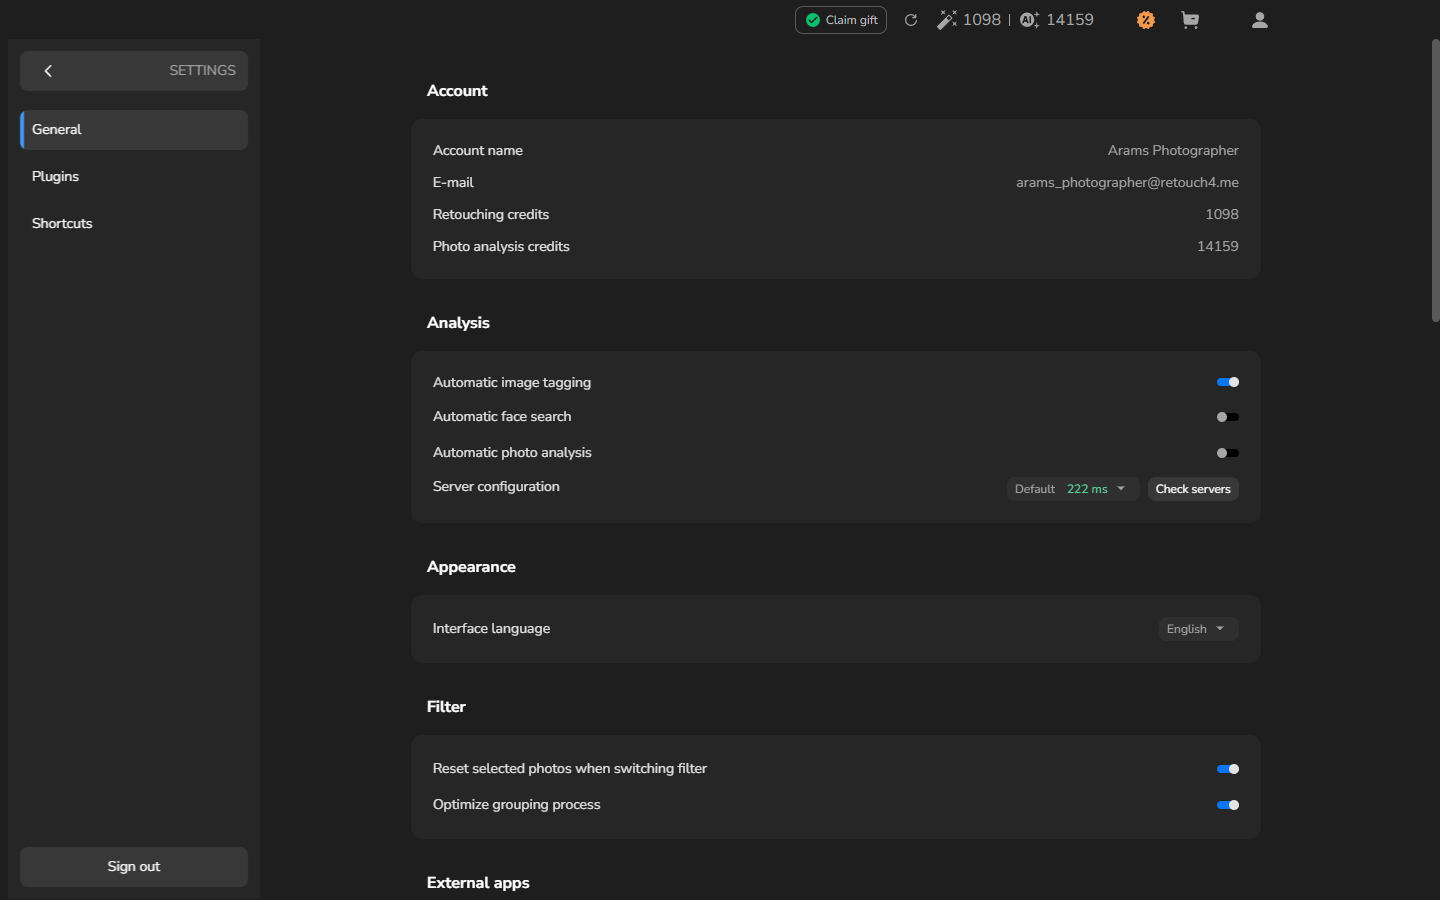This screenshot has width=1440, height=900.
Task: Click the Retouching credits value 1098 in Account
Action: click(x=1222, y=215)
